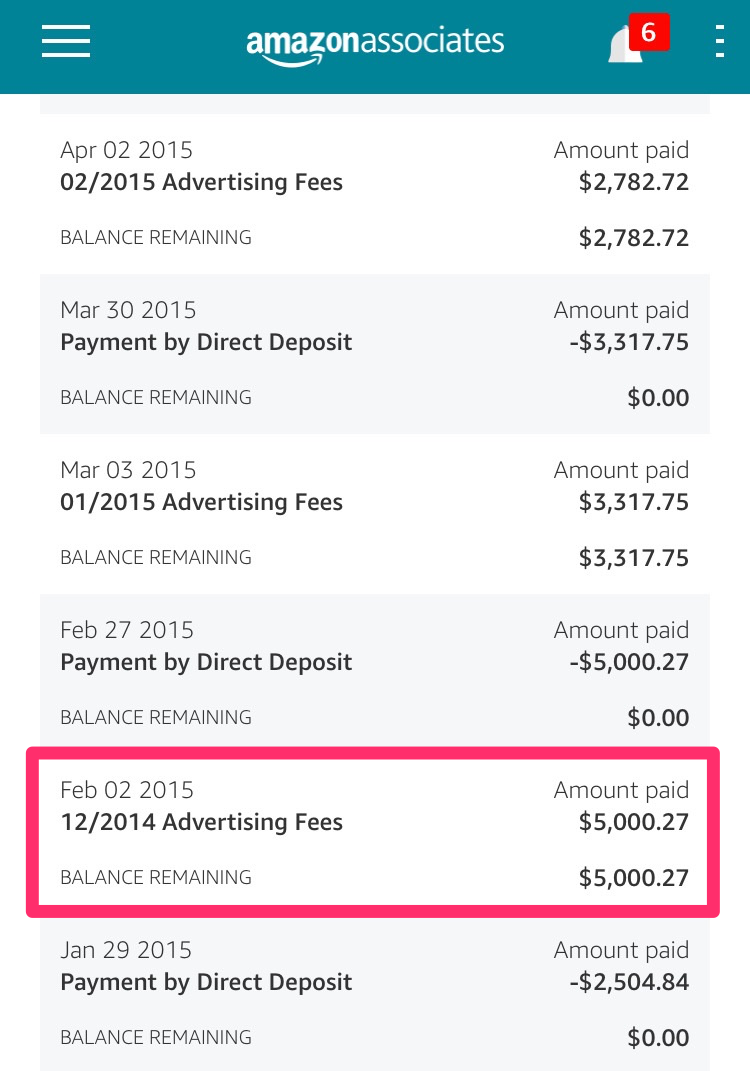This screenshot has width=750, height=1071.
Task: Open the hamburger navigation menu
Action: 66,41
